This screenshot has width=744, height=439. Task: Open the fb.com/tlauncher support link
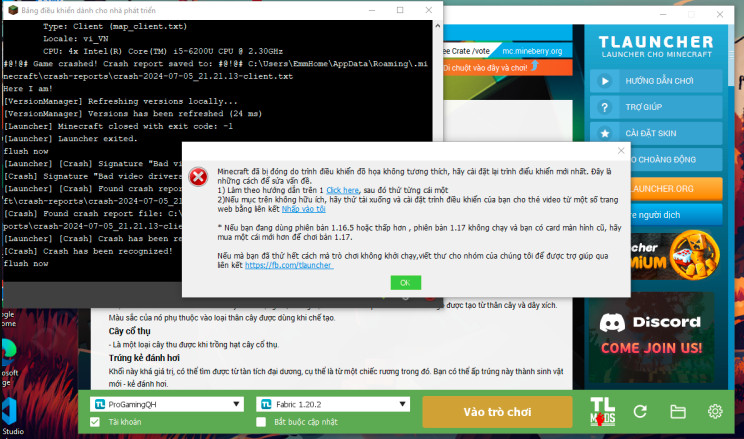(289, 265)
